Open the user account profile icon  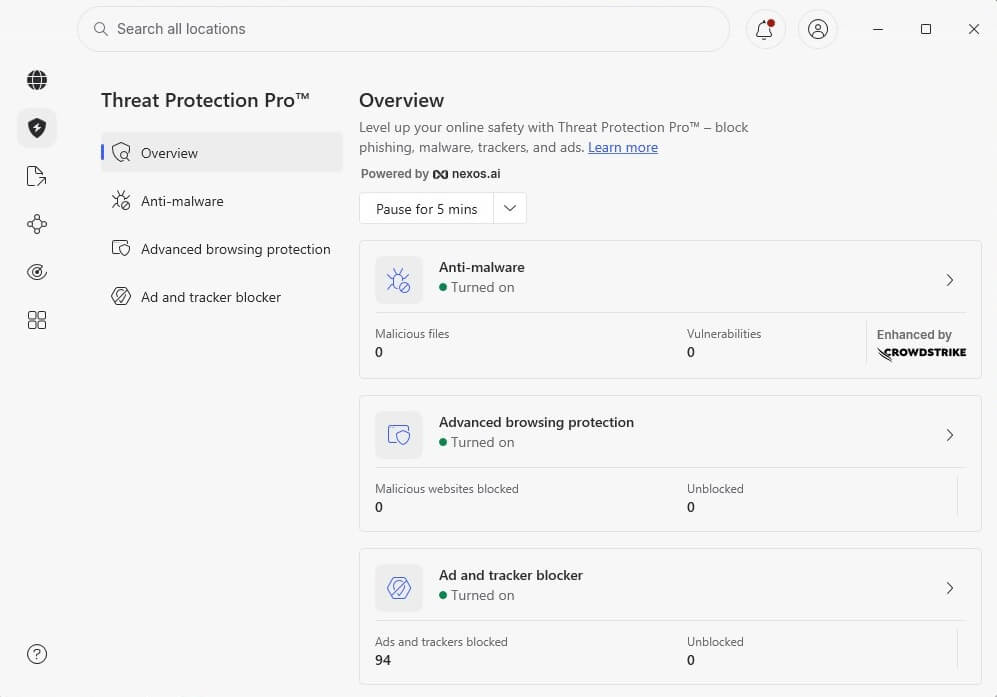[818, 29]
